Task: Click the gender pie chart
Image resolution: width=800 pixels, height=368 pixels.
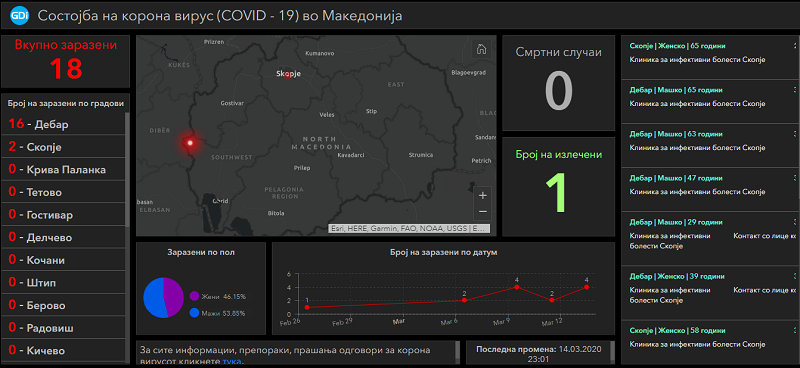Action: click(163, 298)
